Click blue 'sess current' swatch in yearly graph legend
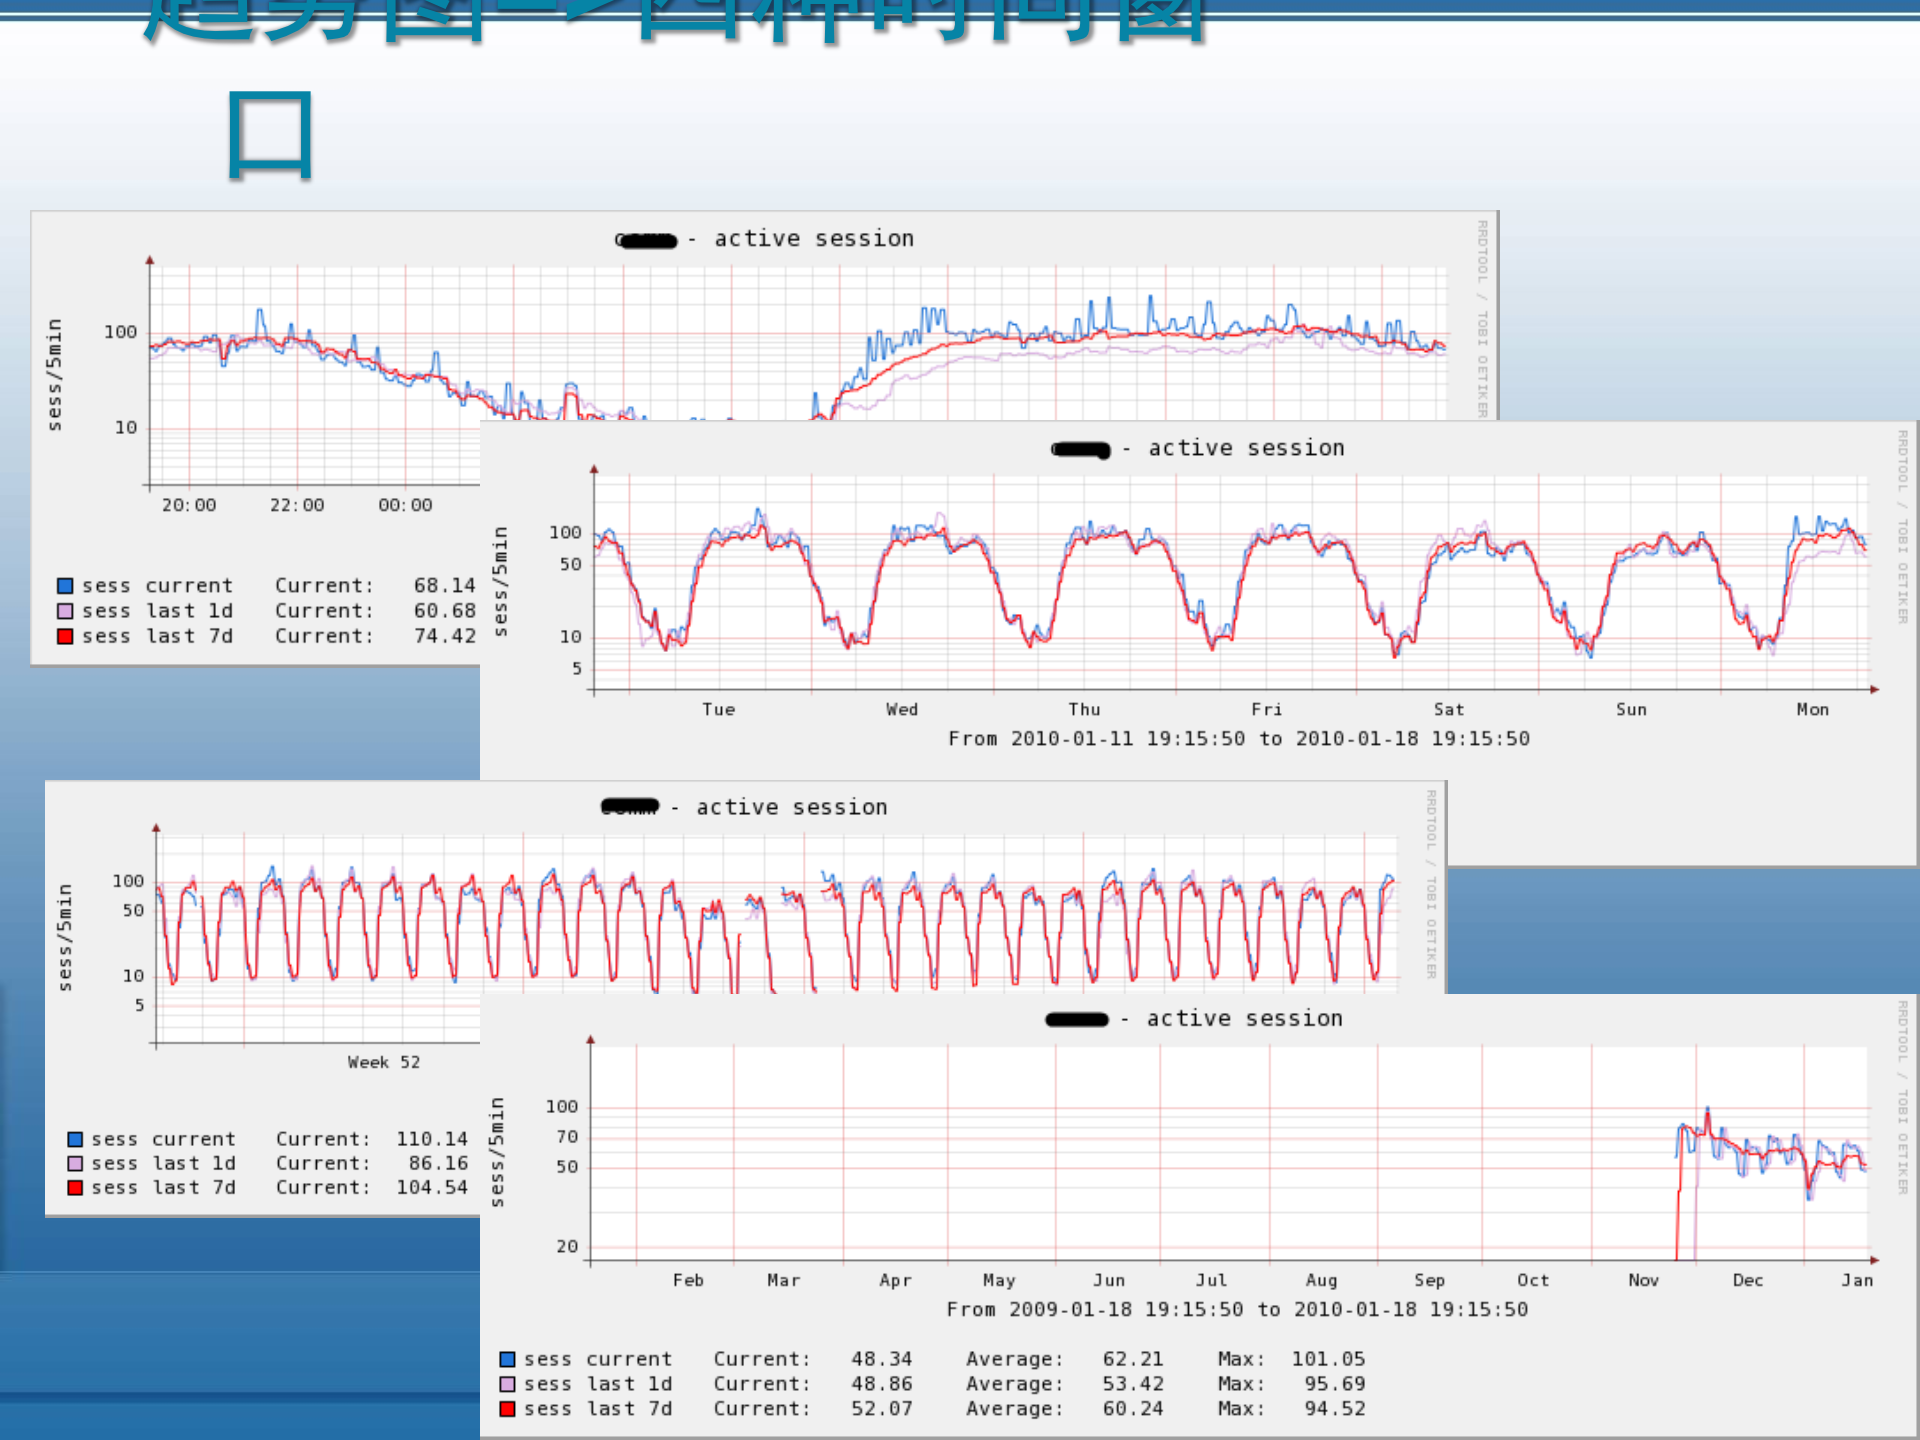Viewport: 1920px width, 1440px height. [x=507, y=1359]
